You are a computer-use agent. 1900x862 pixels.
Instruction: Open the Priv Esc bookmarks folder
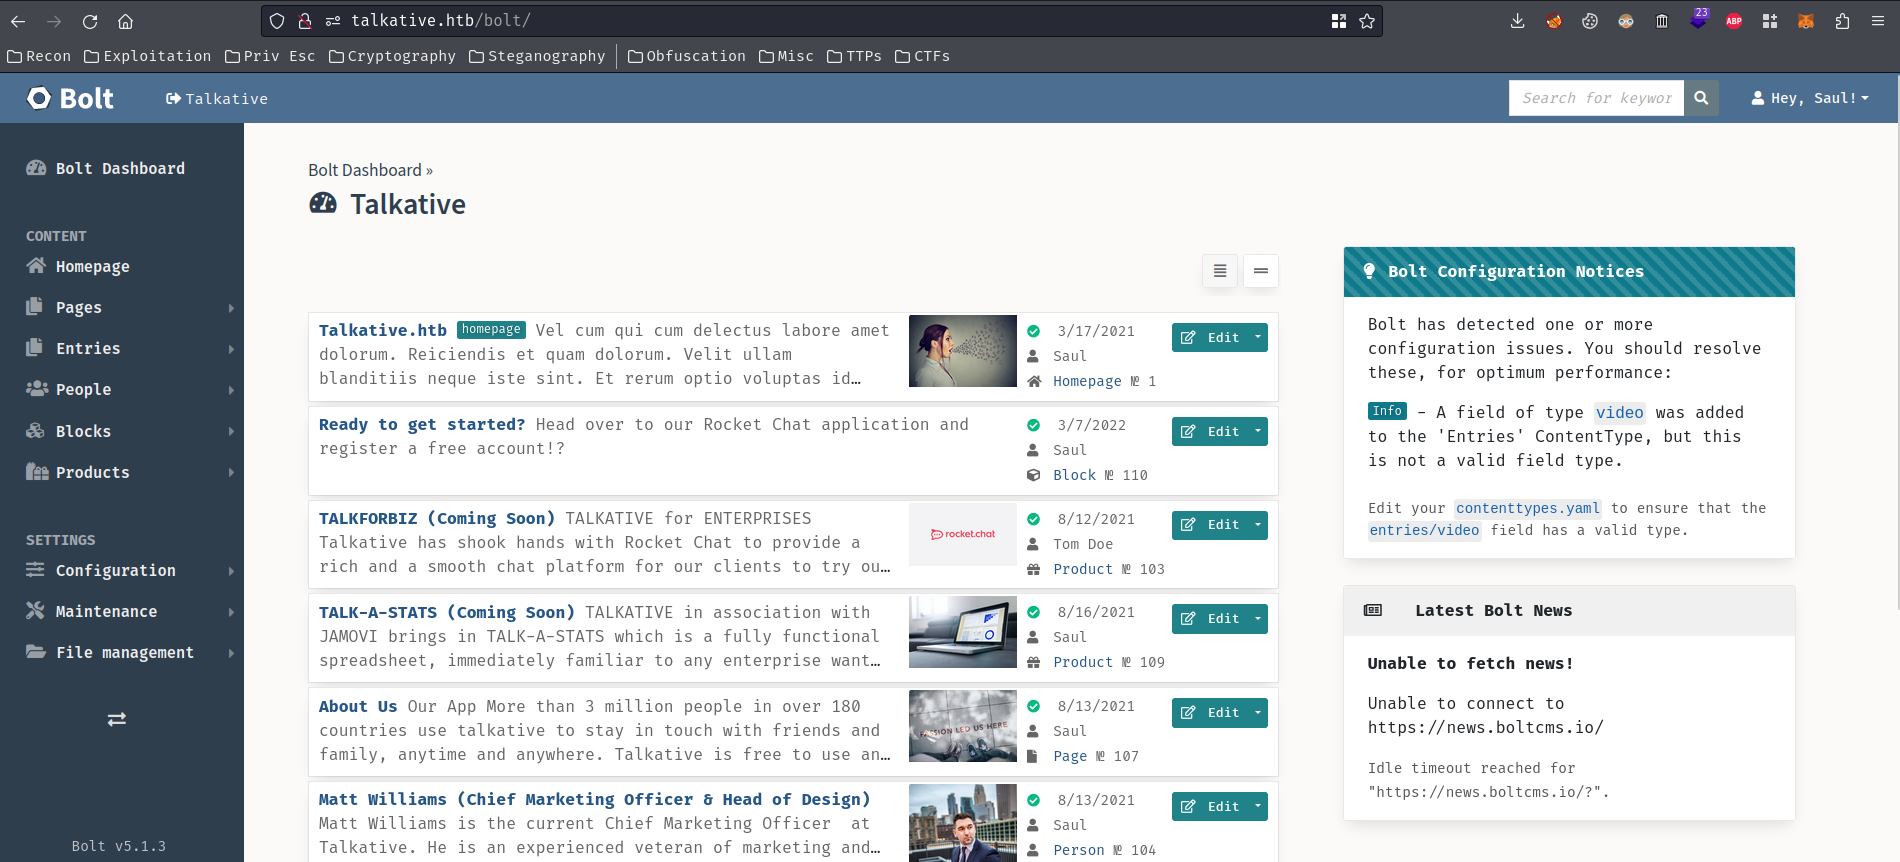point(270,56)
